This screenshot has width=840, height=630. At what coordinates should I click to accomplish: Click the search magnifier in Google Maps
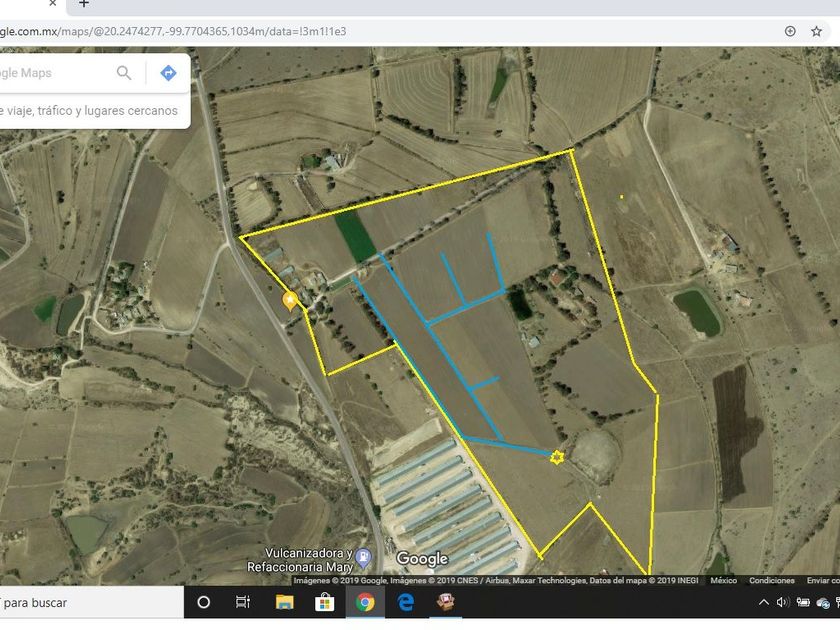coord(124,73)
